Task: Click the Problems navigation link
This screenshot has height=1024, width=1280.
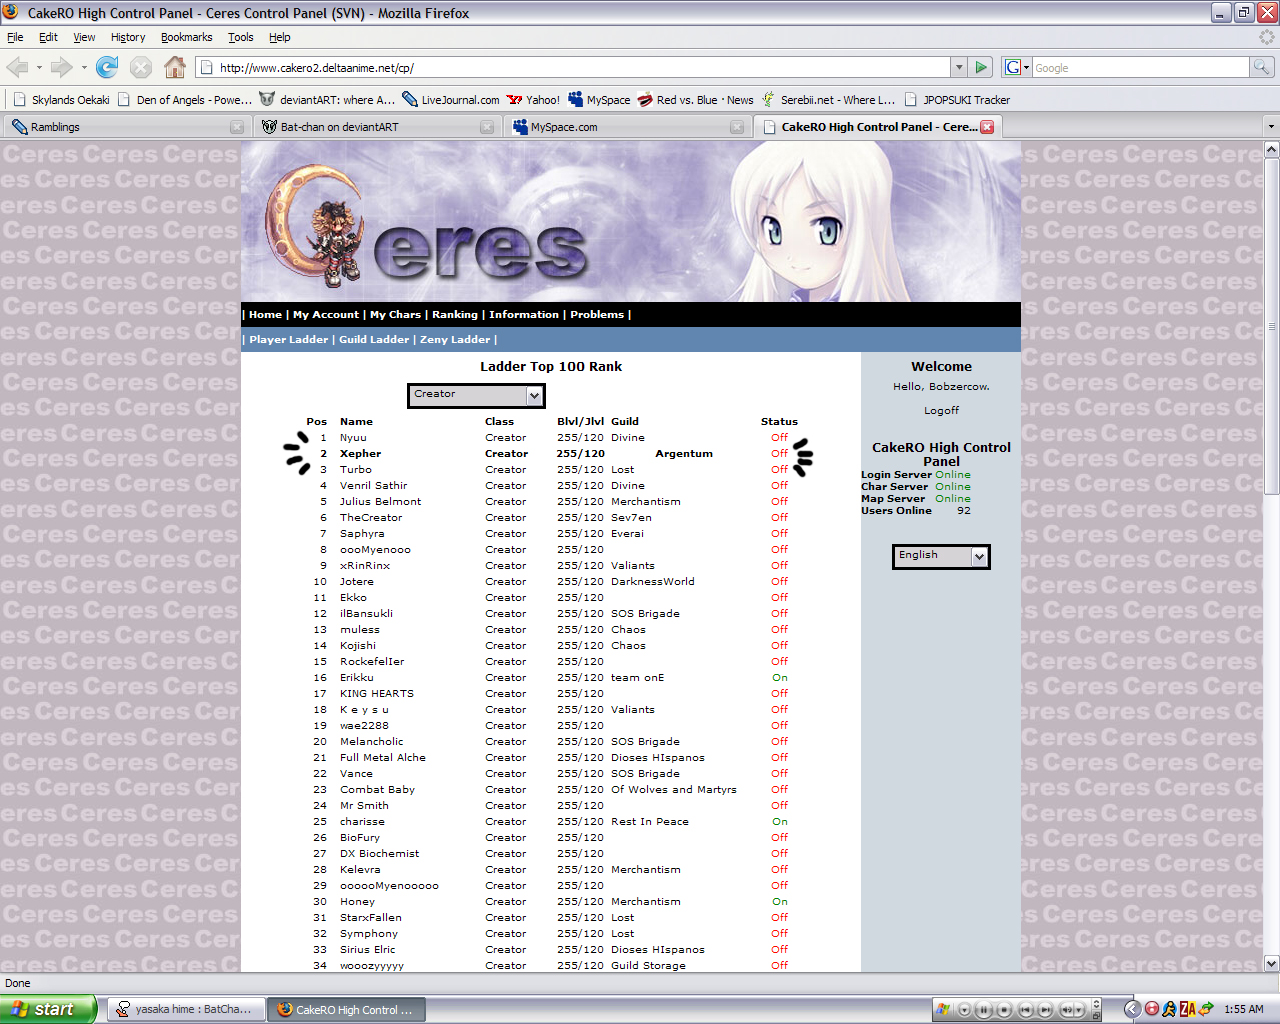Action: coord(597,315)
